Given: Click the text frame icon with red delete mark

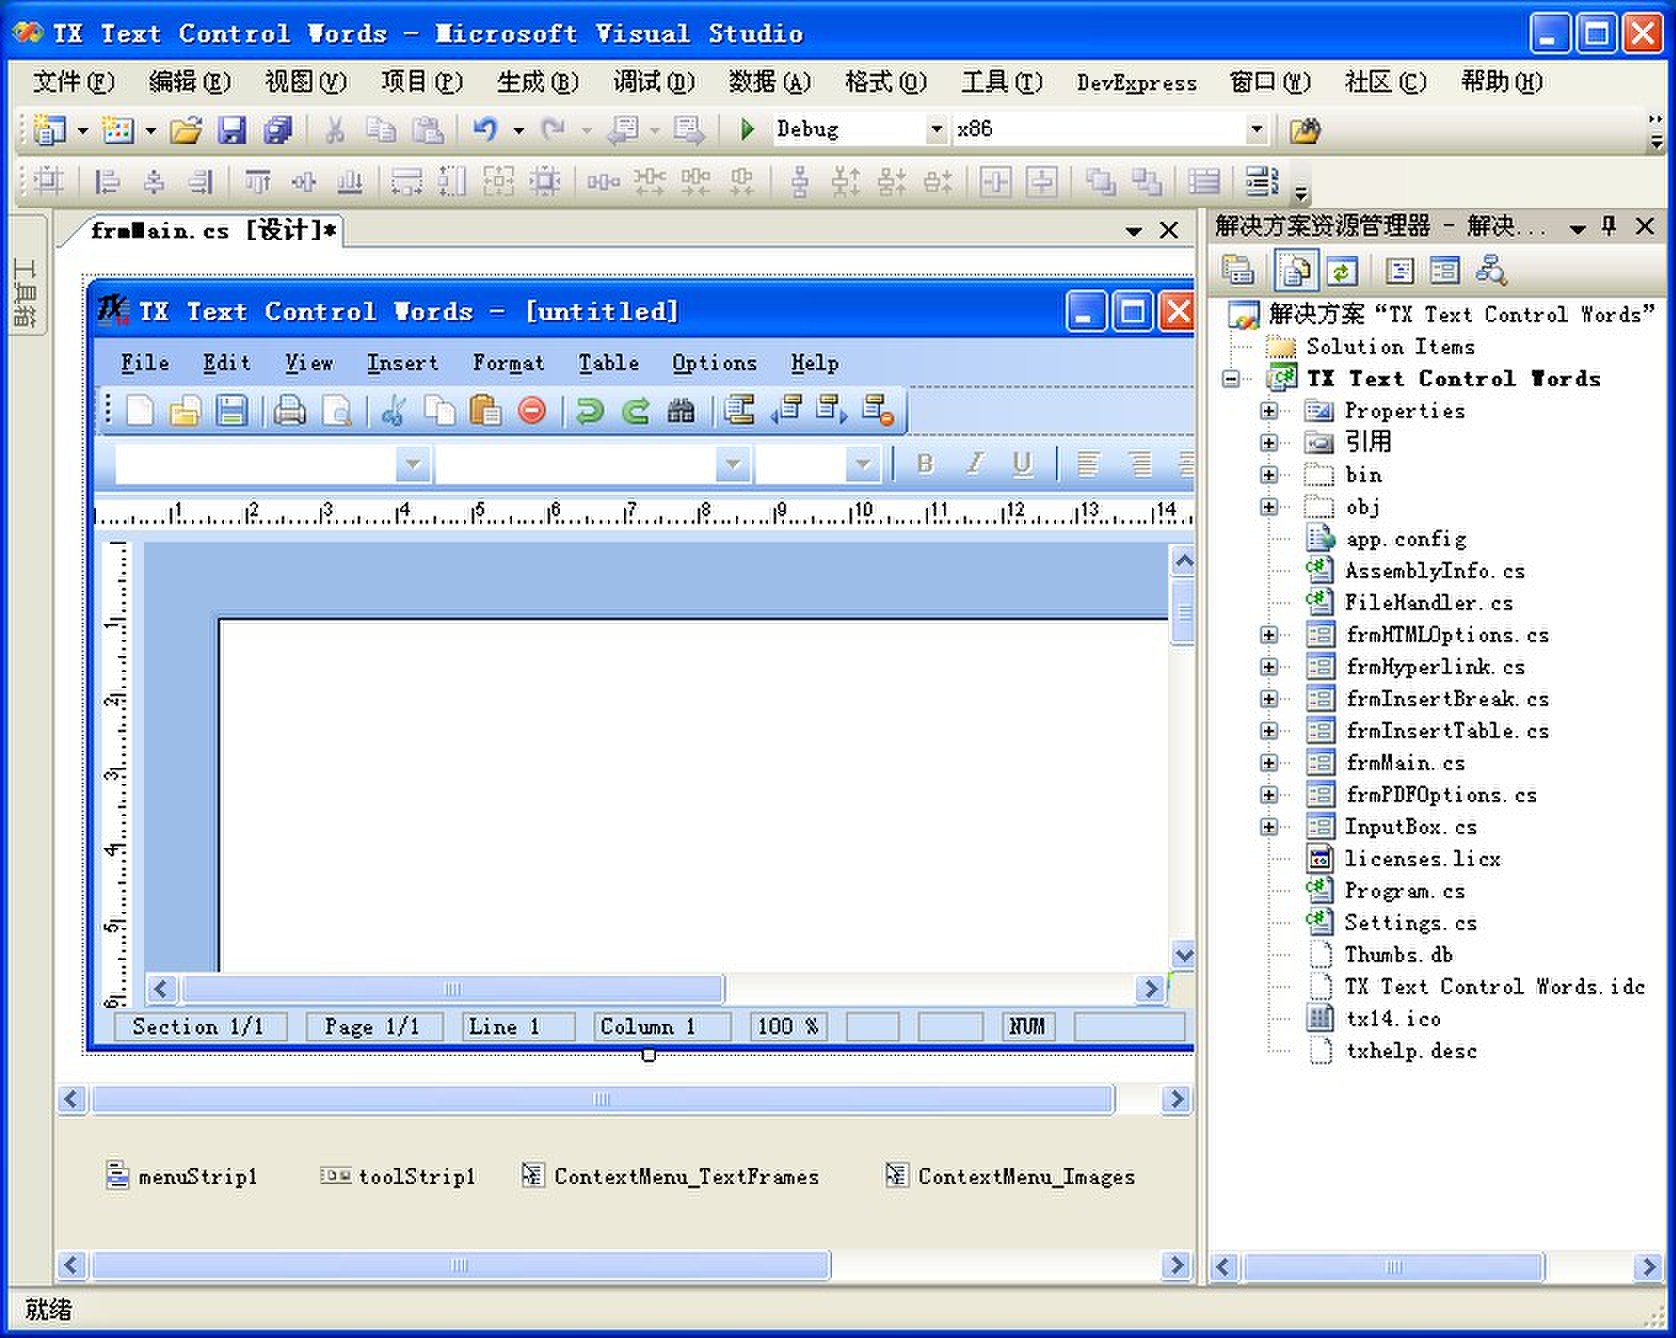Looking at the screenshot, I should pyautogui.click(x=878, y=410).
